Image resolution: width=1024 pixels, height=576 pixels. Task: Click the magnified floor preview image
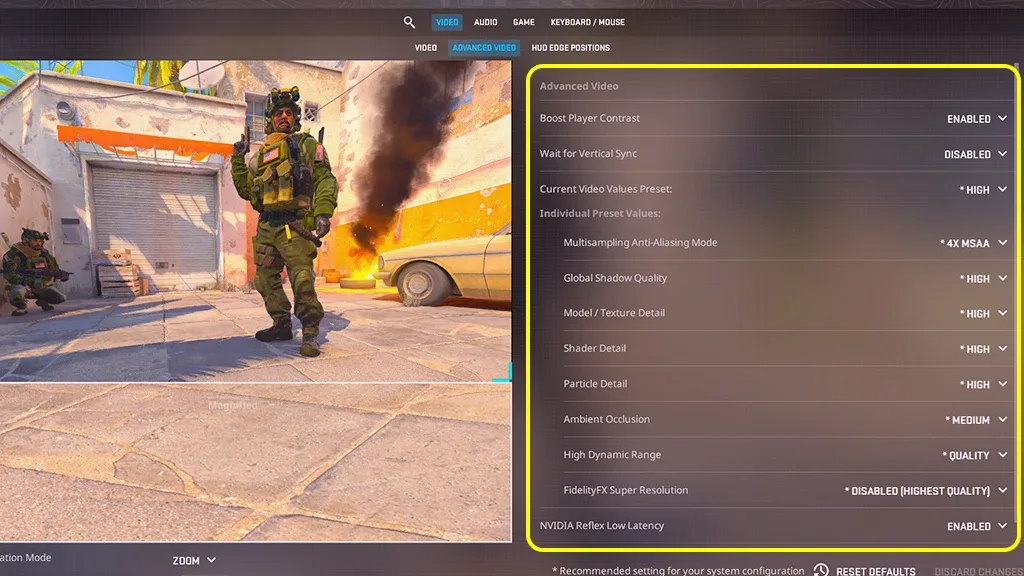(x=255, y=462)
